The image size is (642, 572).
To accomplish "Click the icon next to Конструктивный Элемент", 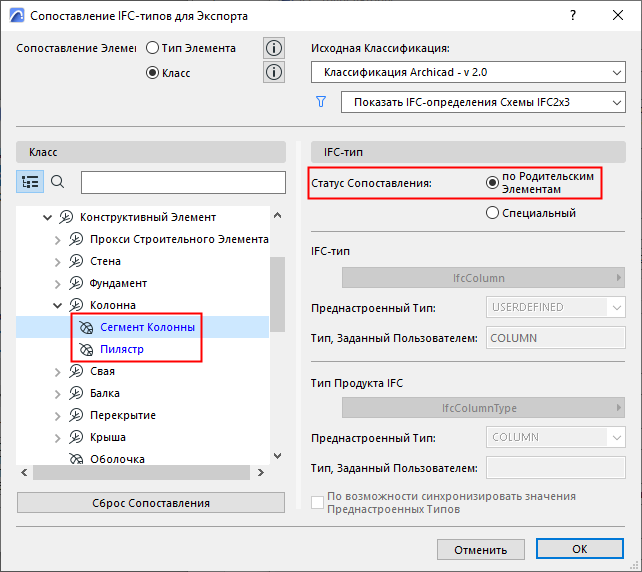I will (x=66, y=217).
